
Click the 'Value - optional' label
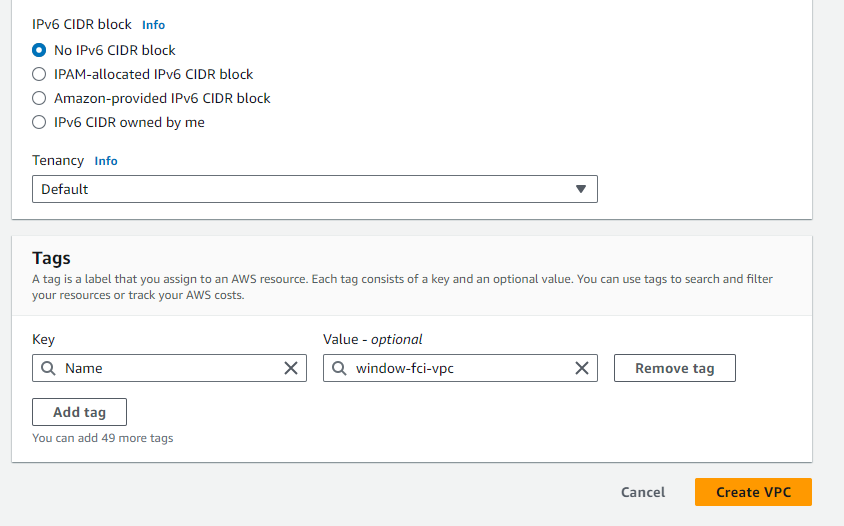[x=372, y=340]
